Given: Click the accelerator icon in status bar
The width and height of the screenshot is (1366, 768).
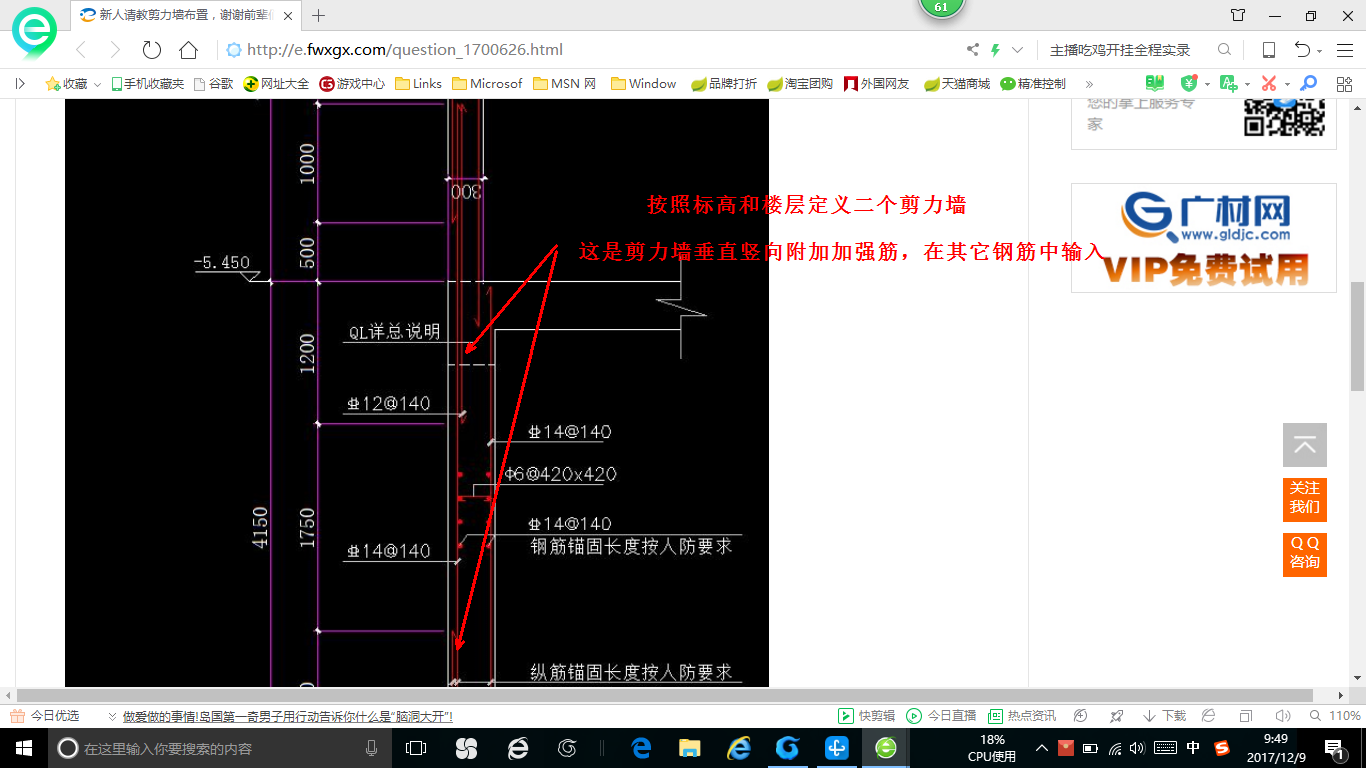Looking at the screenshot, I should click(x=1081, y=716).
